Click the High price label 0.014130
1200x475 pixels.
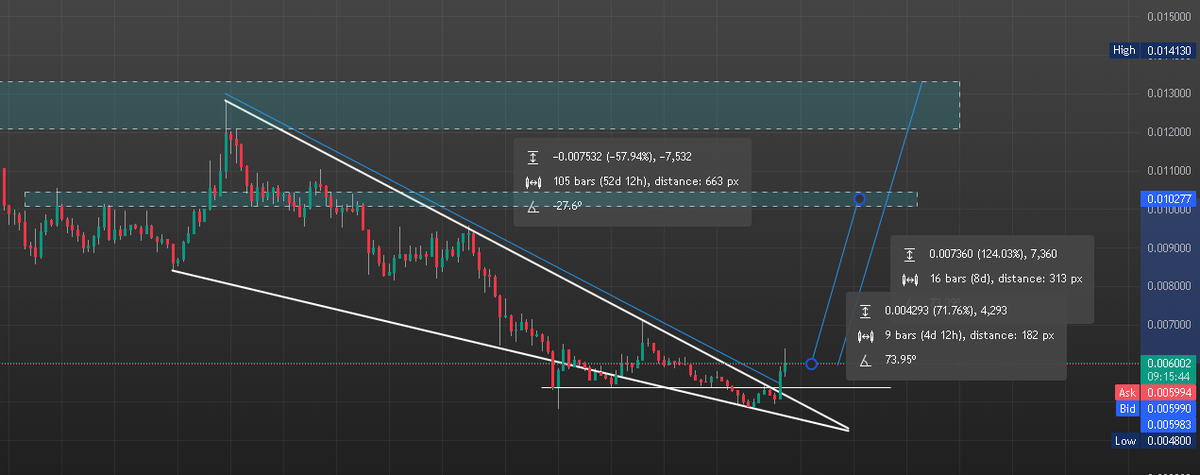point(1169,49)
